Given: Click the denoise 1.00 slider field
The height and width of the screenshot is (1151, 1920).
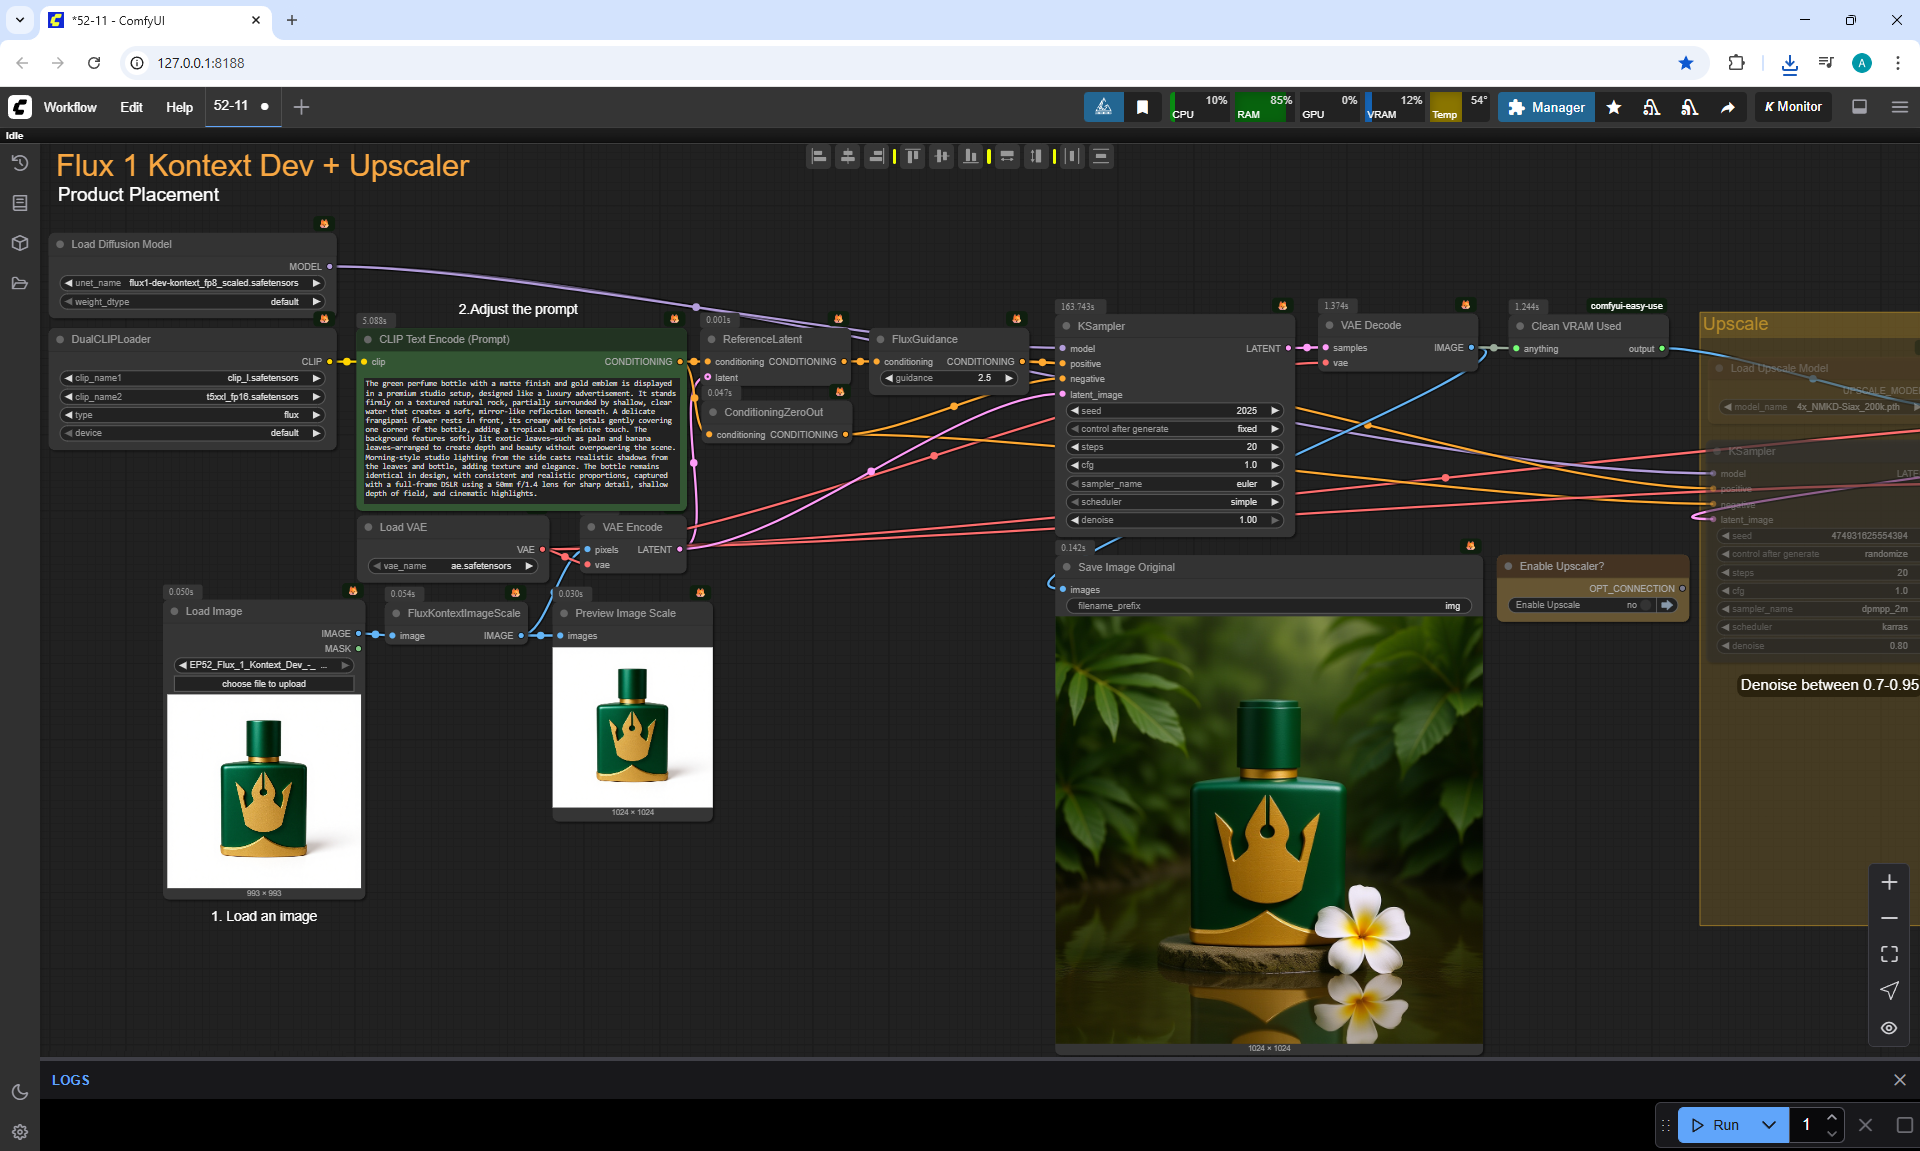Looking at the screenshot, I should pos(1174,520).
